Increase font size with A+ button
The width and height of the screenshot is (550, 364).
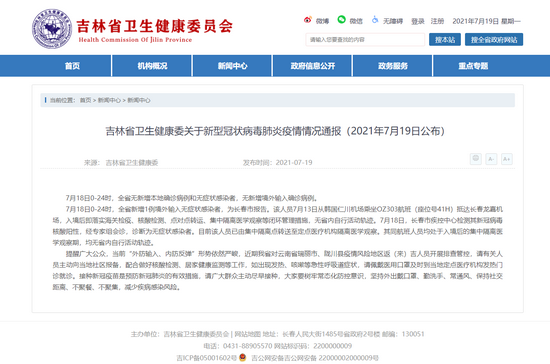click(507, 159)
